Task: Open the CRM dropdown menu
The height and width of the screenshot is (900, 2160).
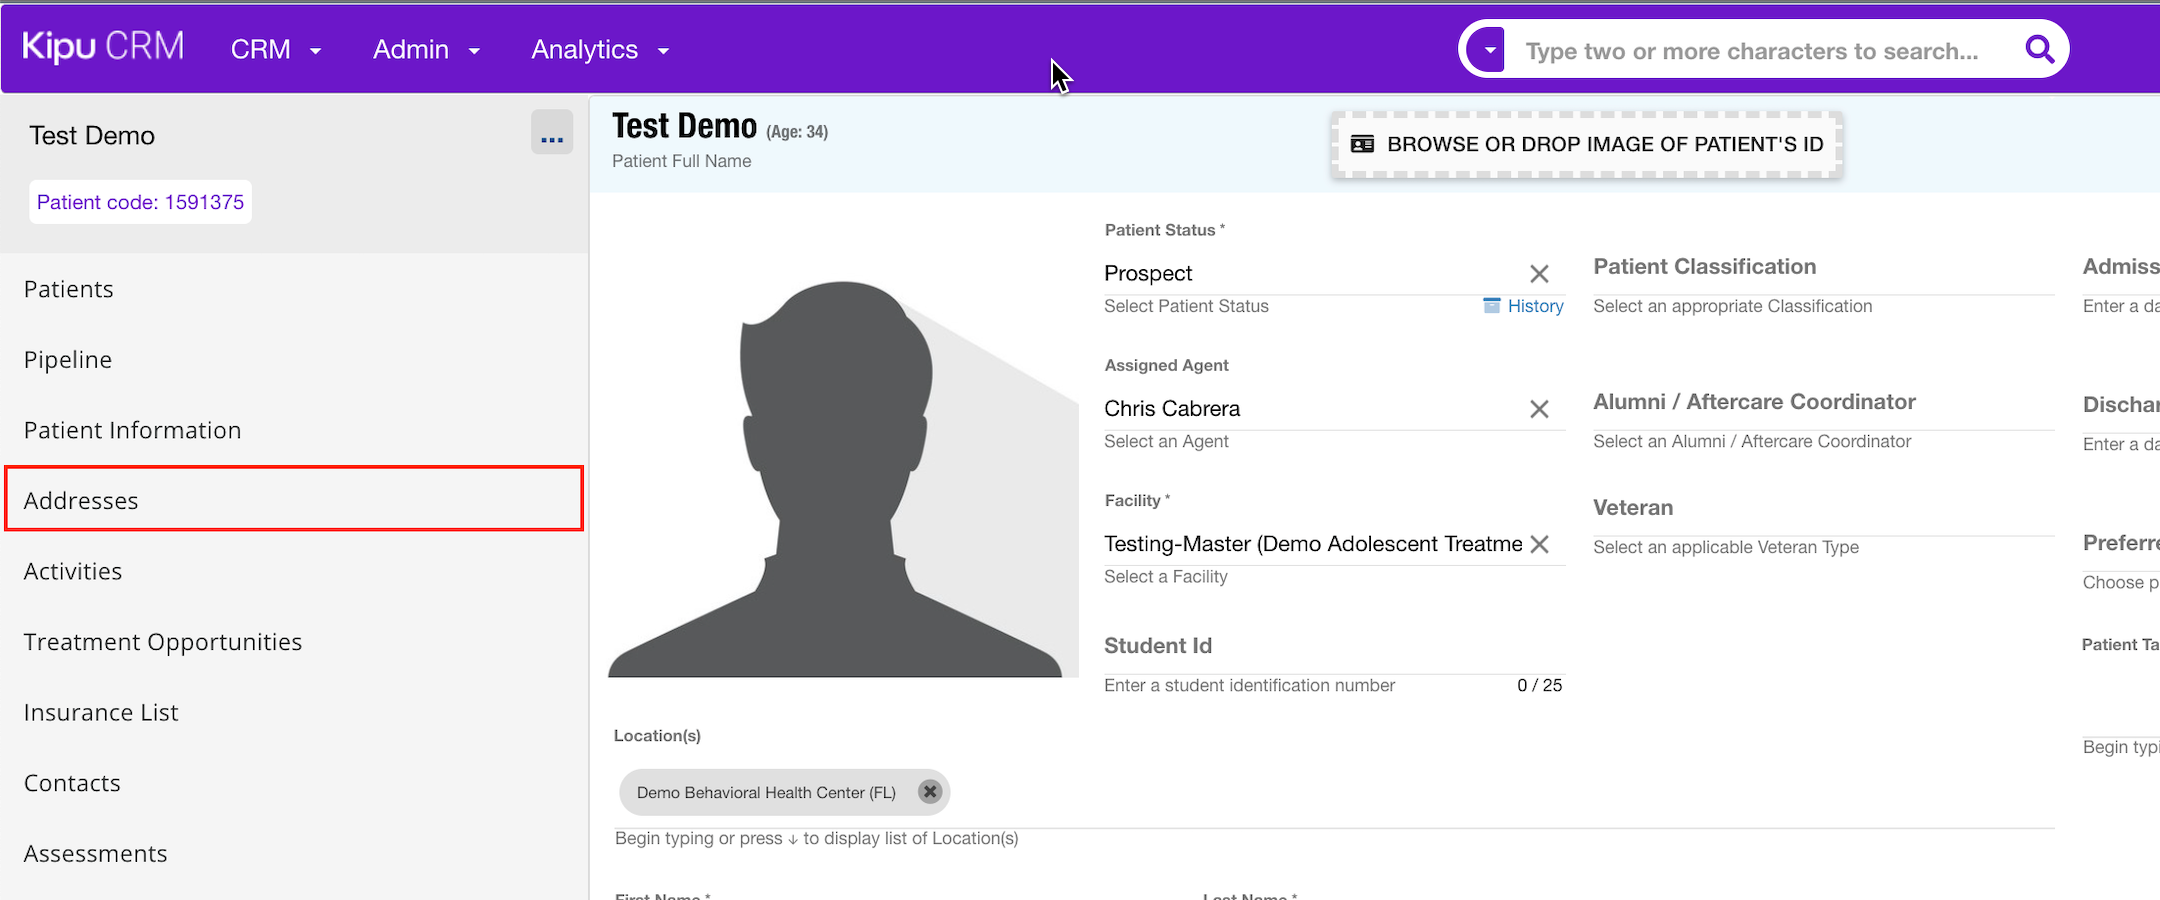Action: [x=275, y=49]
